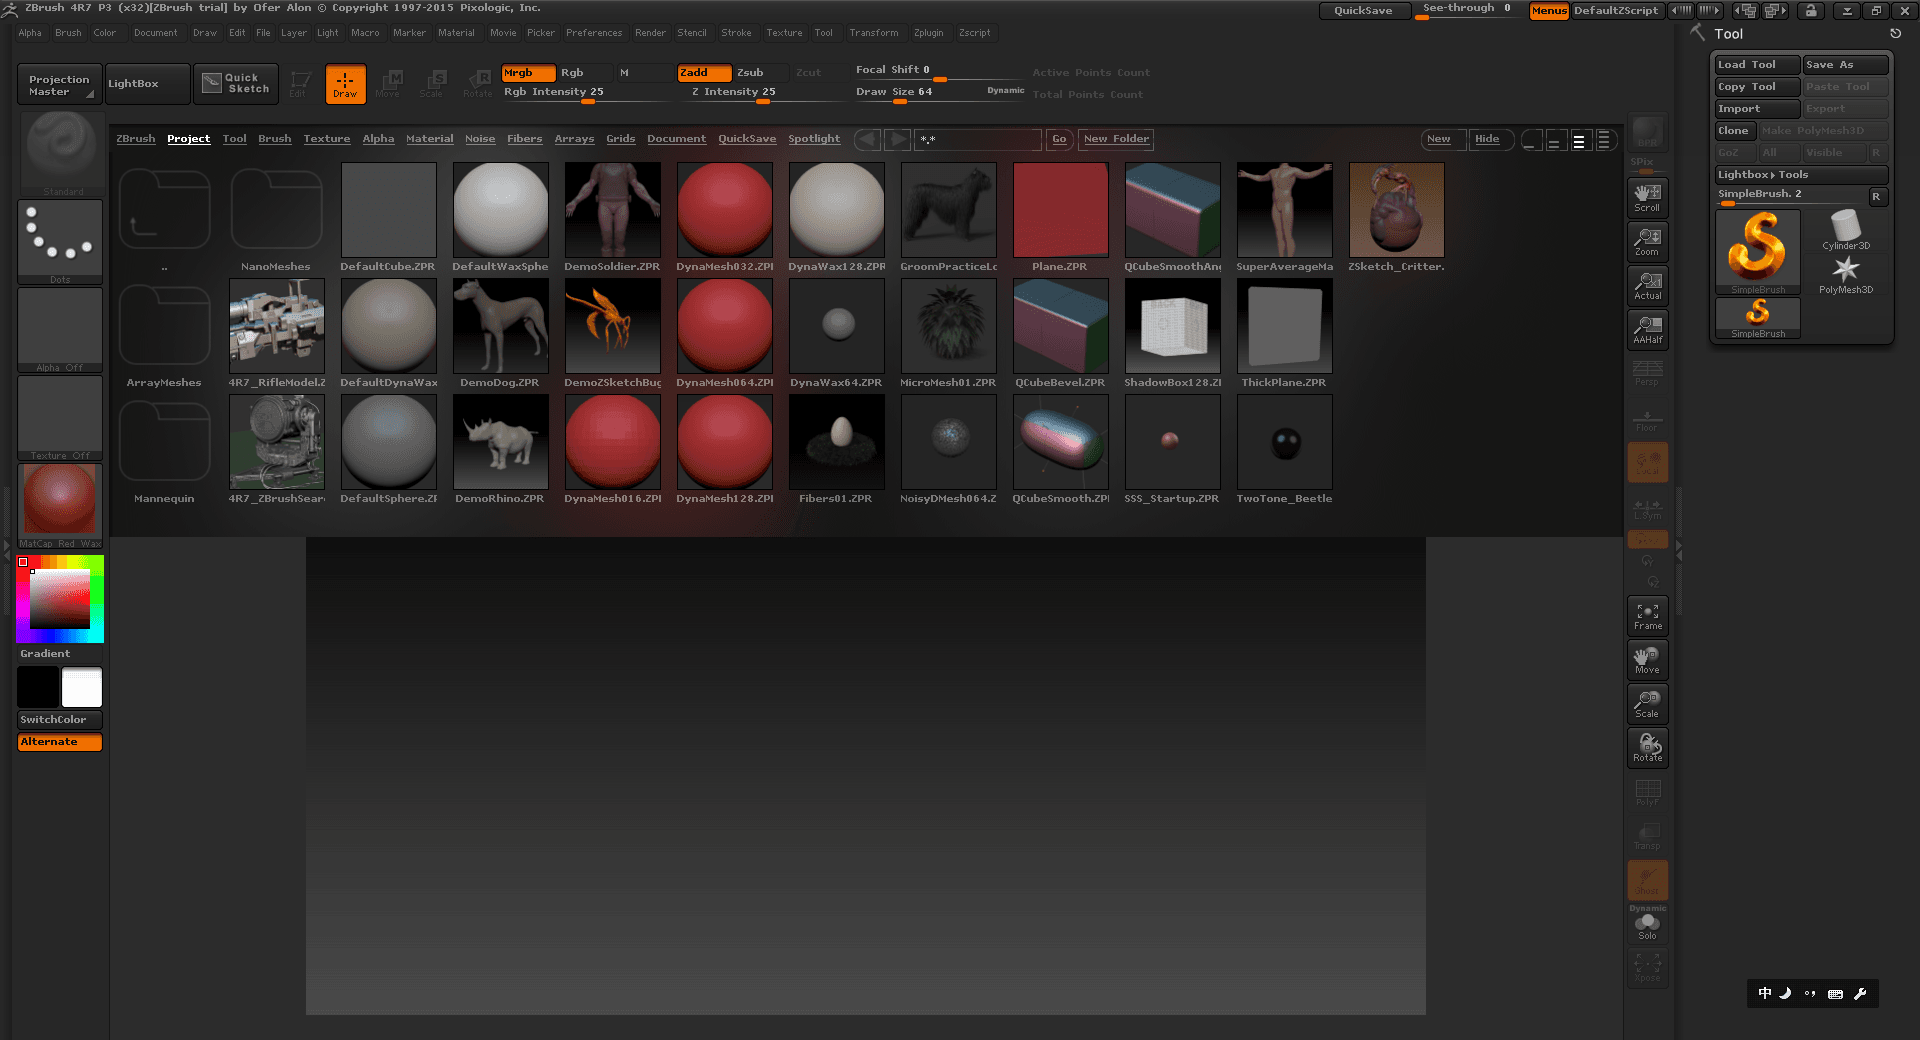This screenshot has width=1920, height=1040.
Task: Select three-row LightBox view size
Action: [x=1579, y=140]
